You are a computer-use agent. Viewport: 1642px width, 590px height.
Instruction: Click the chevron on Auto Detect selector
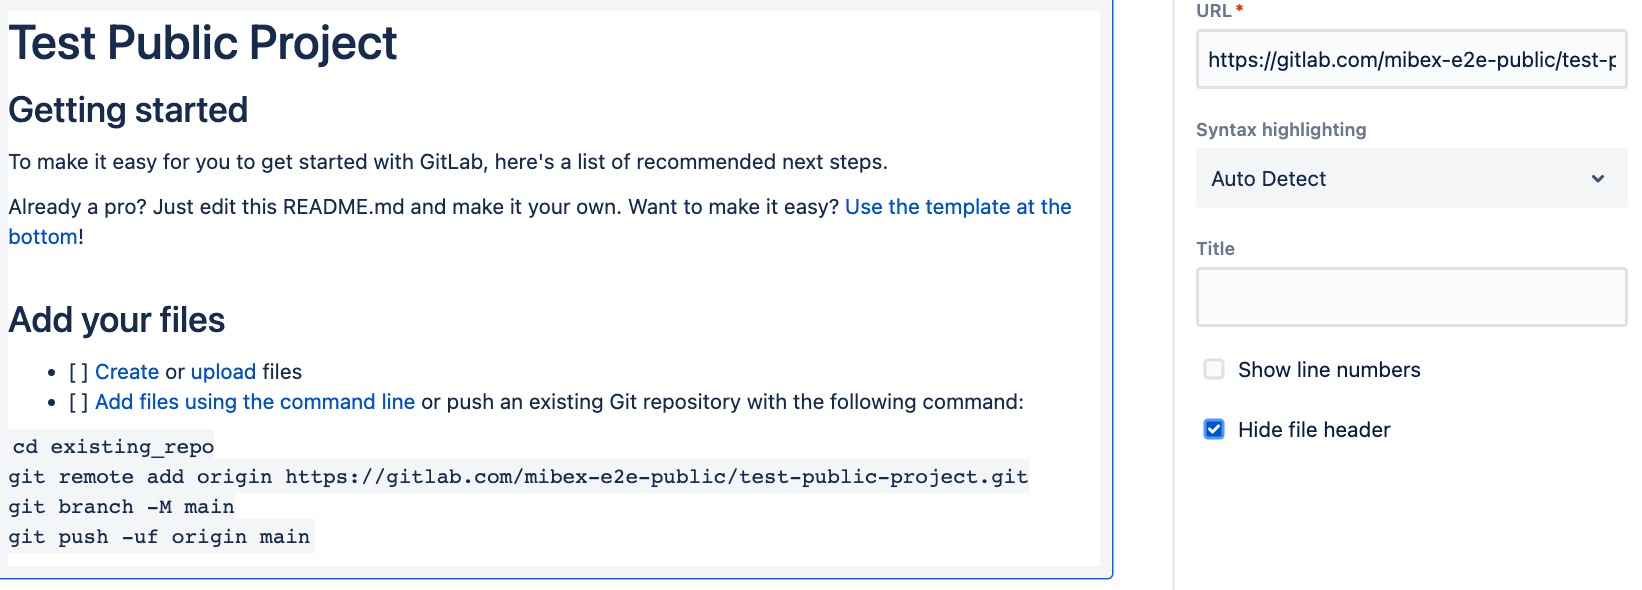tap(1599, 178)
